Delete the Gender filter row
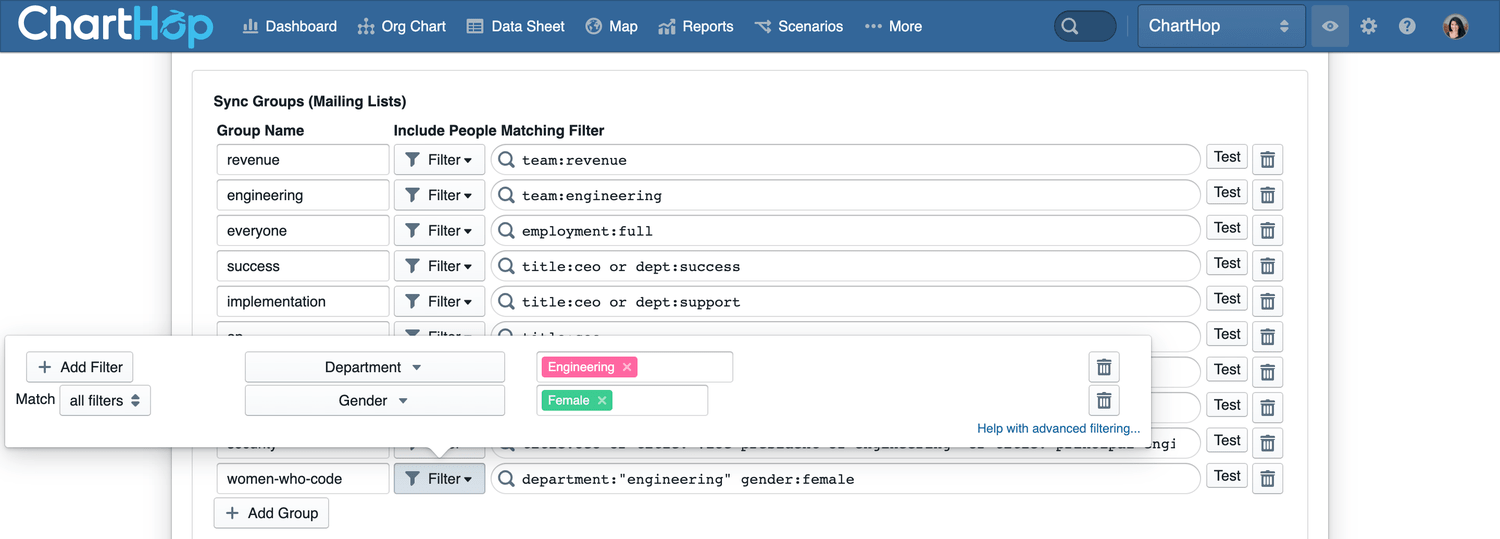 tap(1104, 401)
